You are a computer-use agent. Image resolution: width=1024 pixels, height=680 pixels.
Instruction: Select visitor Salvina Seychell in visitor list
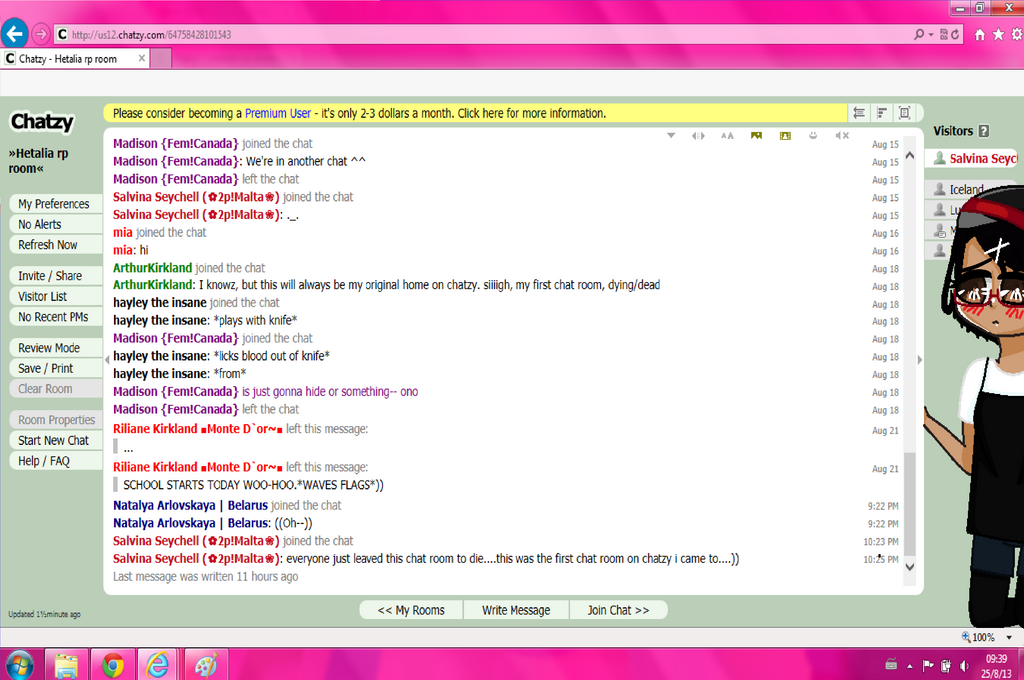point(974,159)
